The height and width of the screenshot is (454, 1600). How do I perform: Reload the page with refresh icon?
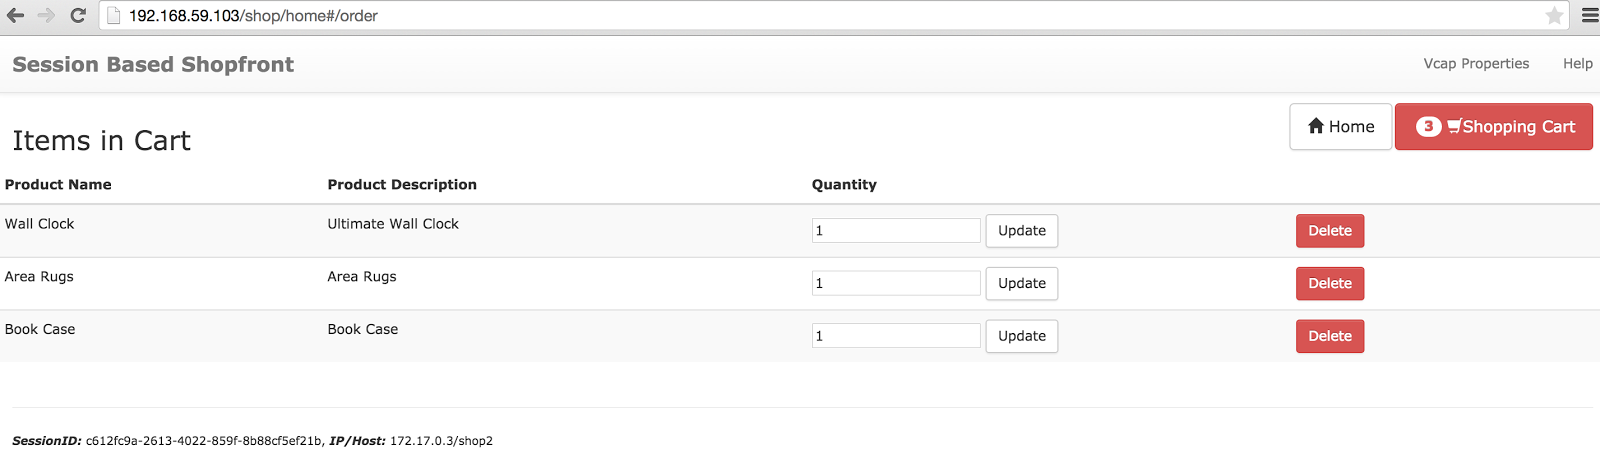pos(78,15)
